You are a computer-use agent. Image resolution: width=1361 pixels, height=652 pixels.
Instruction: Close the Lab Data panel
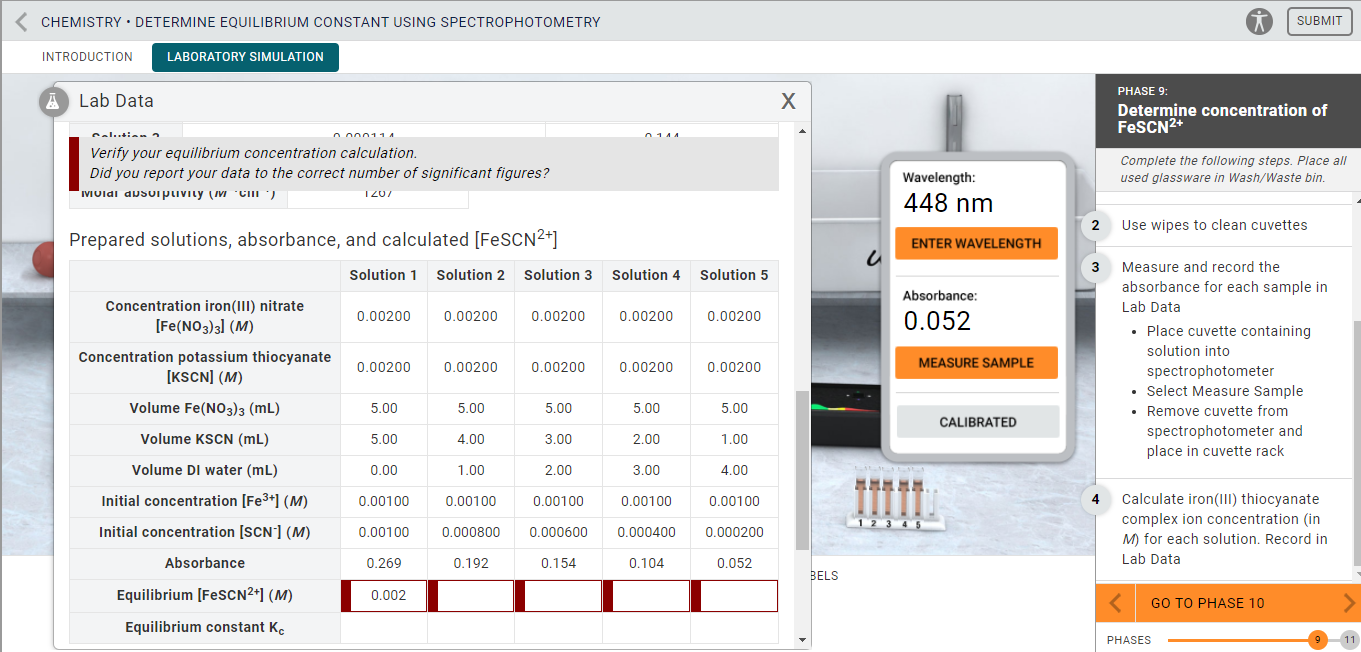pos(788,101)
